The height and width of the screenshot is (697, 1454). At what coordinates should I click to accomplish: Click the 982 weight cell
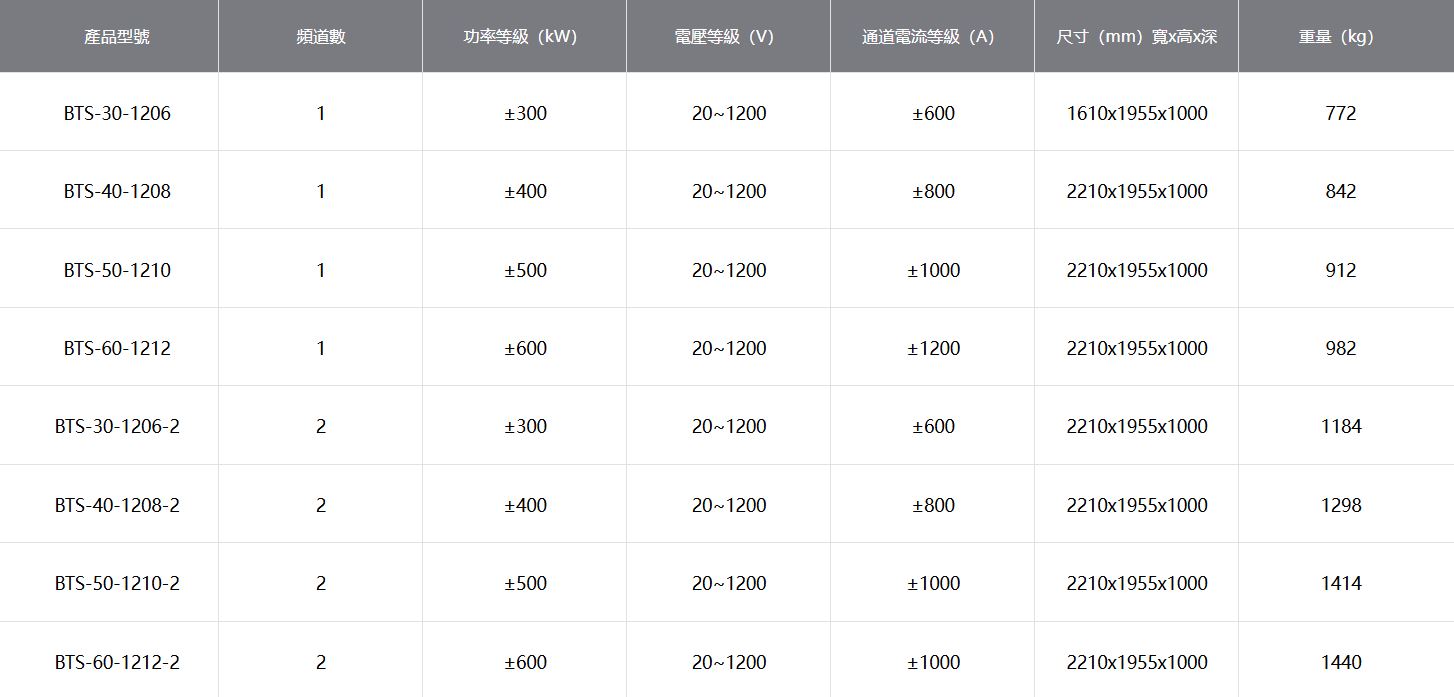pos(1340,348)
